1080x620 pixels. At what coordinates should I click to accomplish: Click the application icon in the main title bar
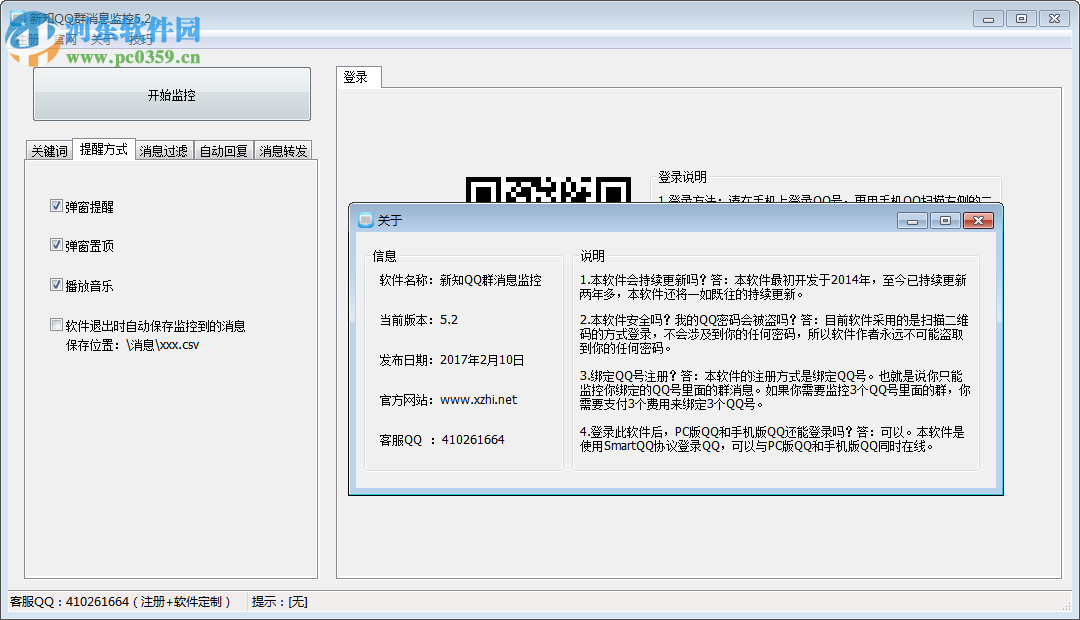16,17
